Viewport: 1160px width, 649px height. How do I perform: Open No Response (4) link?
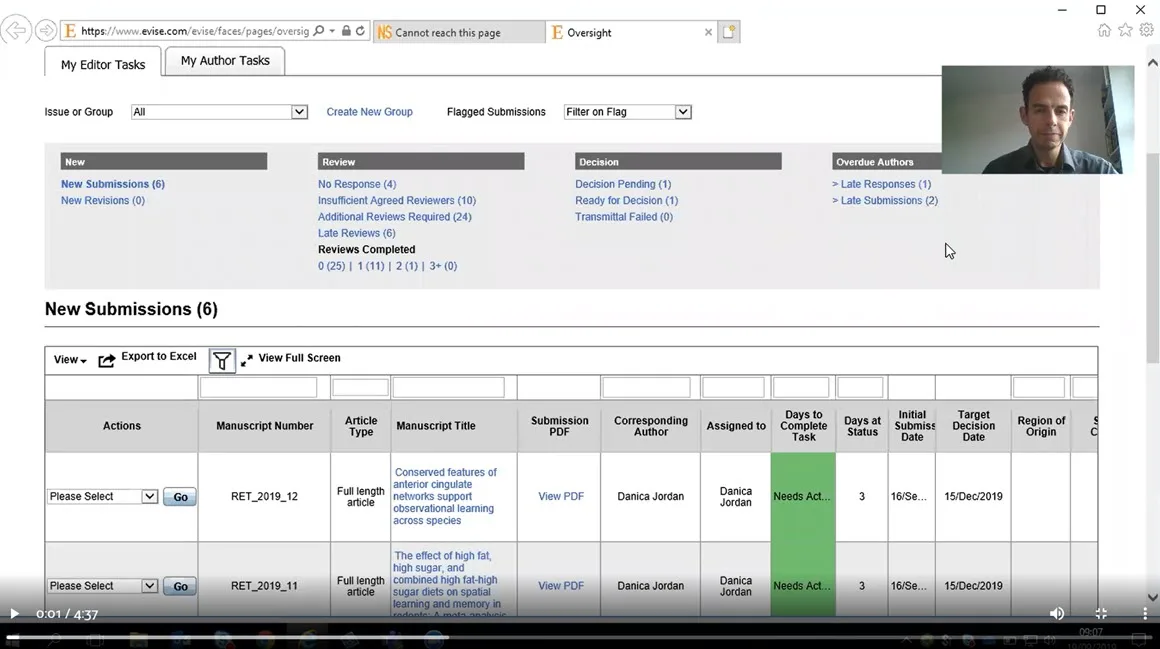coord(357,184)
